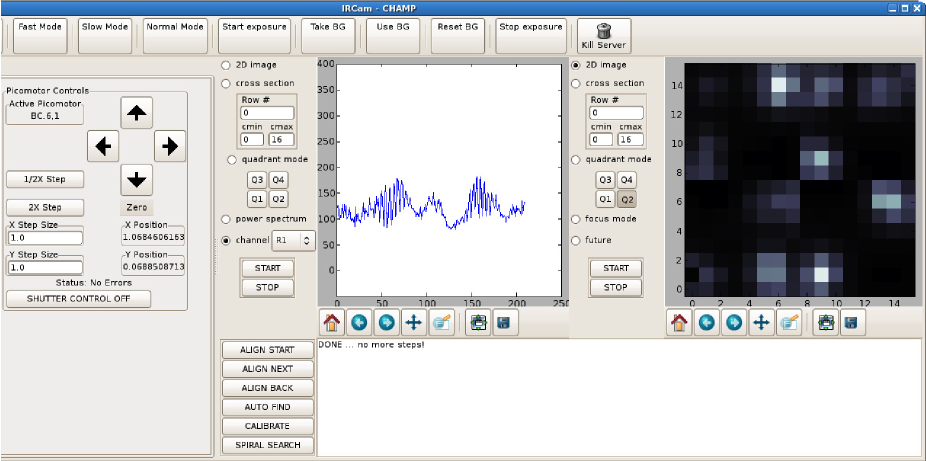The image size is (926, 461).
Task: Click the ALIGN START button
Action: coord(267,350)
